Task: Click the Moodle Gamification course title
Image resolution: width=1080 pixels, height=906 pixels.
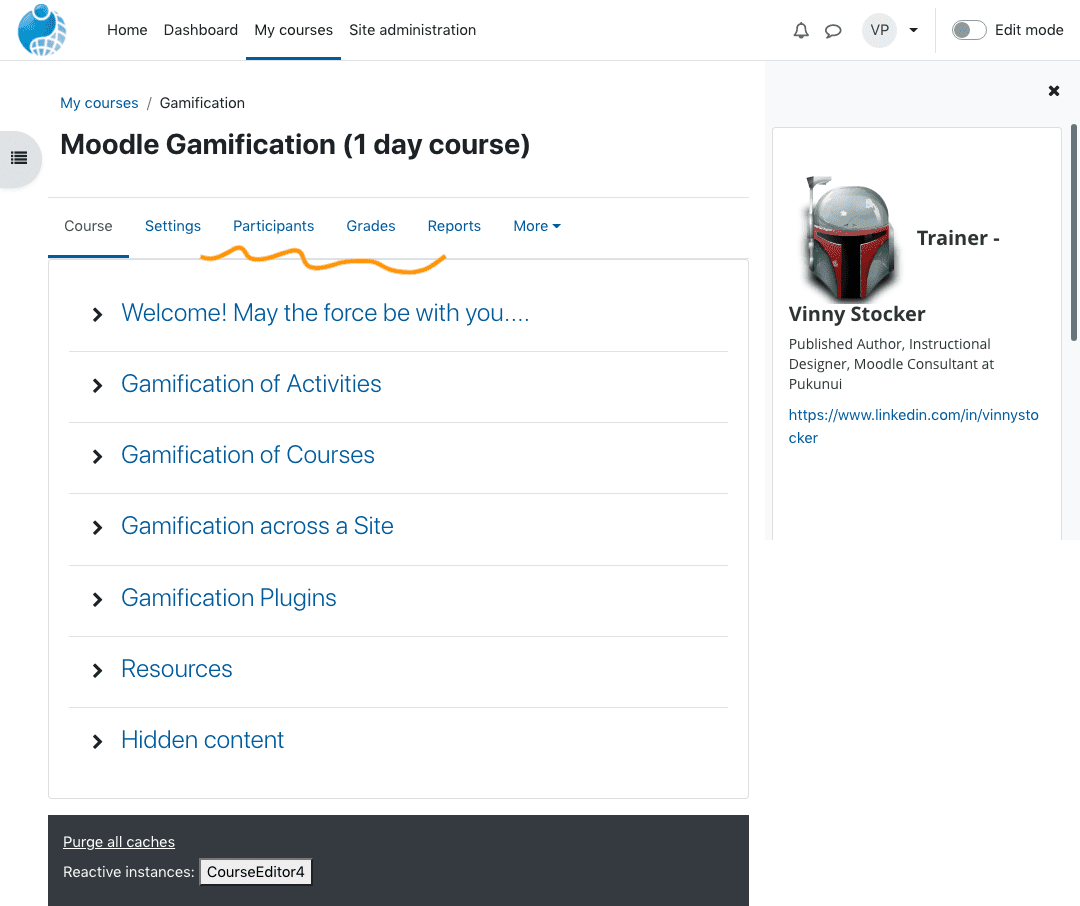Action: point(295,145)
